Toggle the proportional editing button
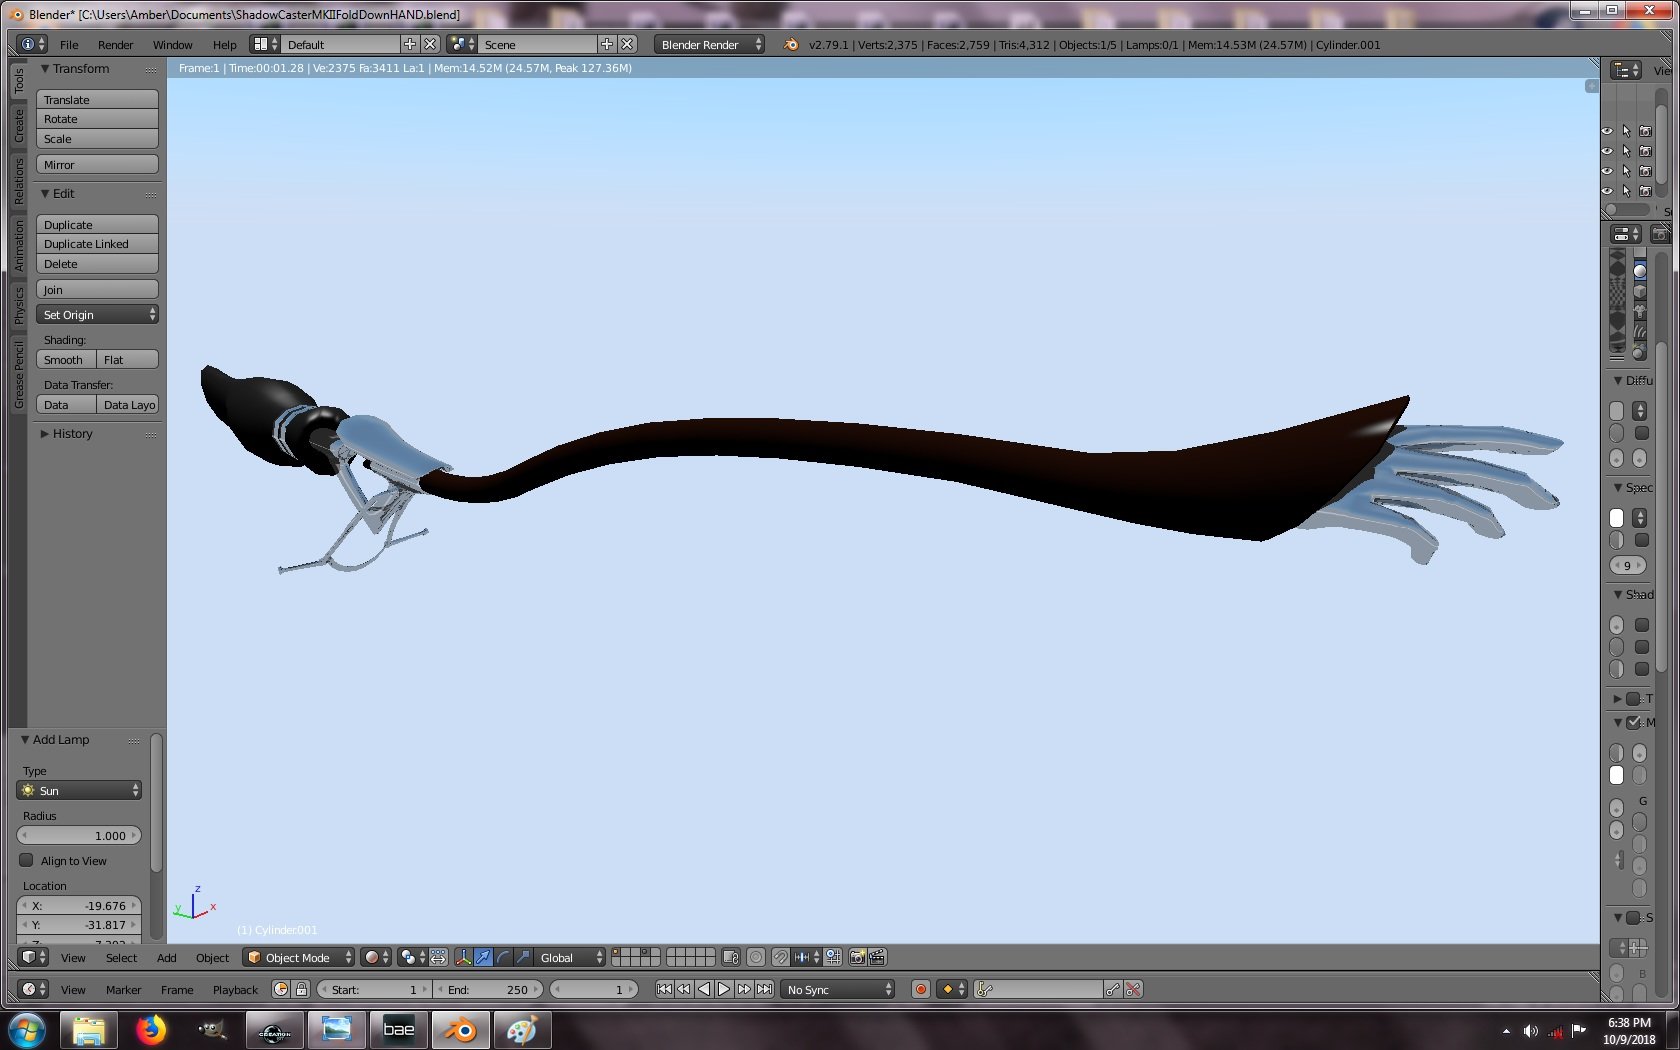The image size is (1680, 1050). [x=756, y=957]
